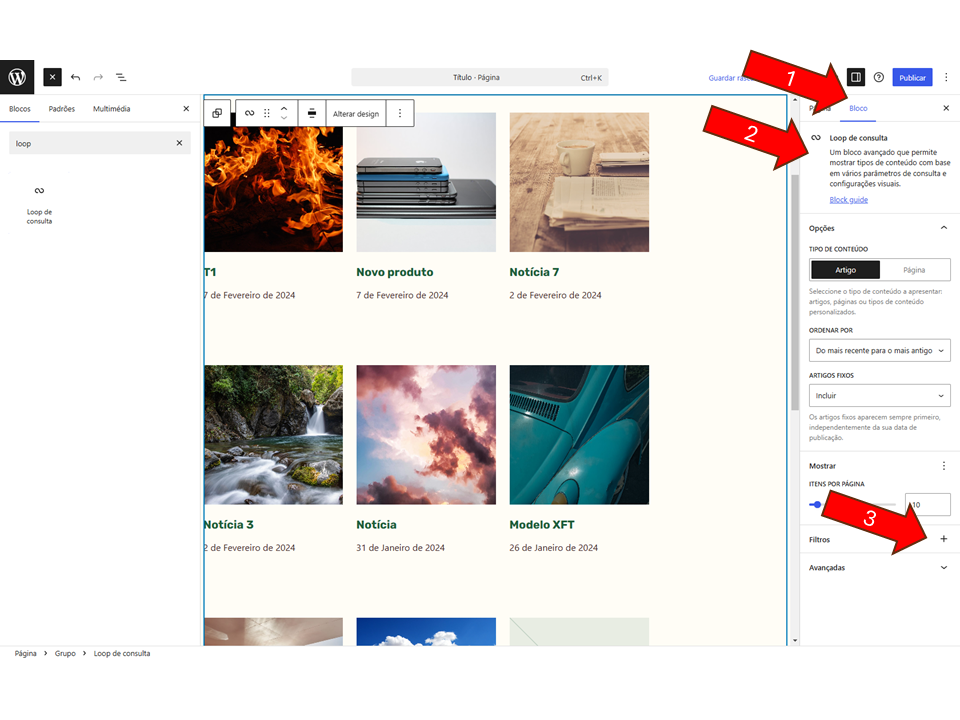
Task: Select Página content type
Action: pos(914,270)
